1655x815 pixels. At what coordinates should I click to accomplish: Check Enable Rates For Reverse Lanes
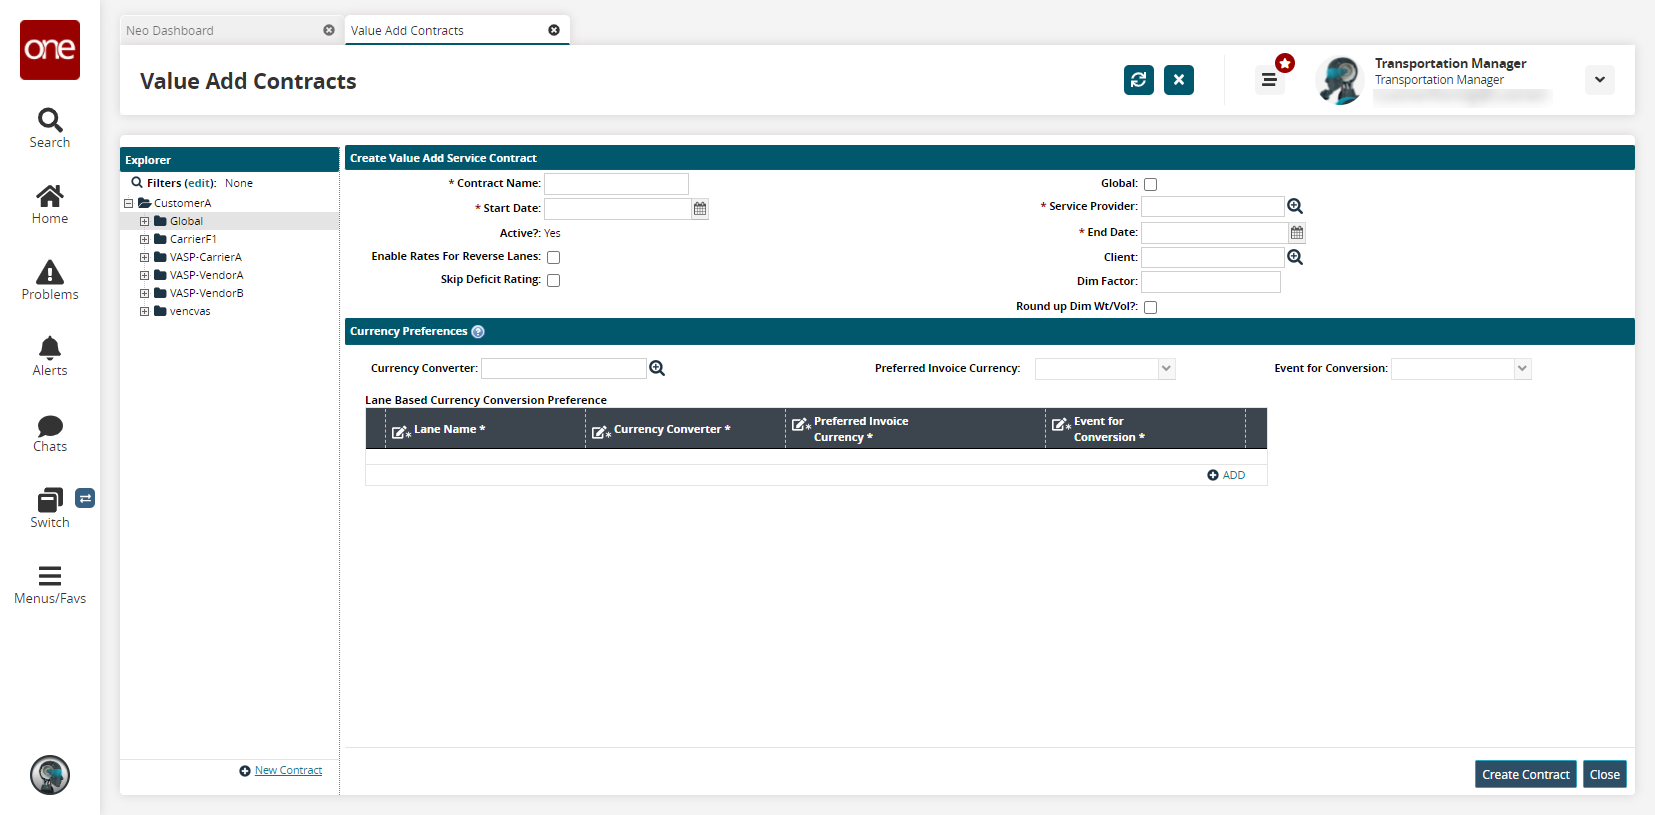click(553, 257)
